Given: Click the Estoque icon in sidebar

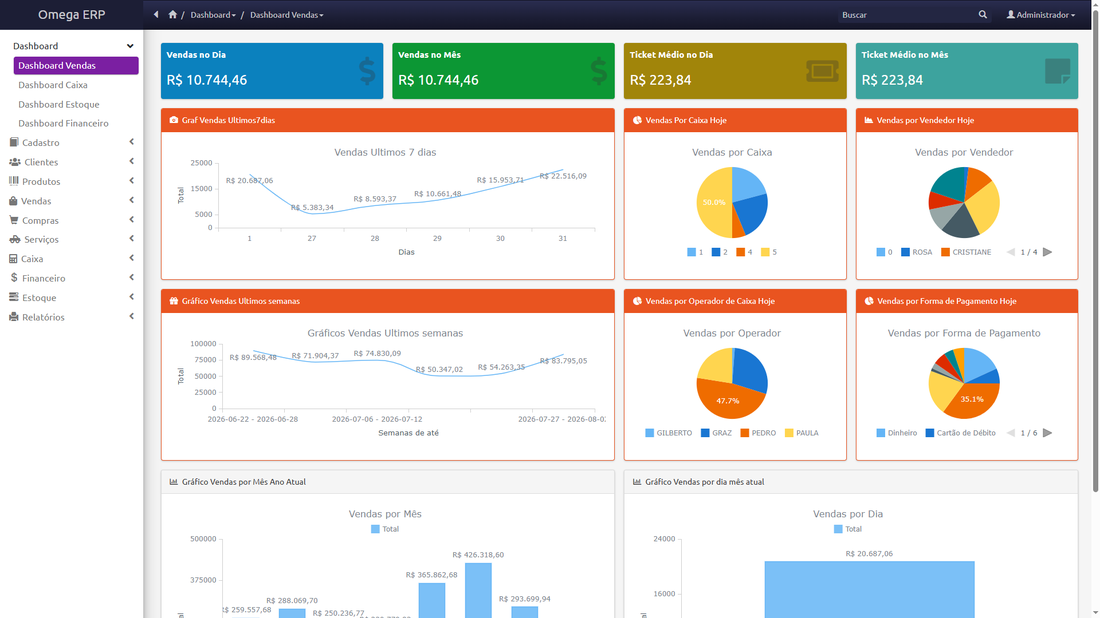Looking at the screenshot, I should tap(14, 297).
